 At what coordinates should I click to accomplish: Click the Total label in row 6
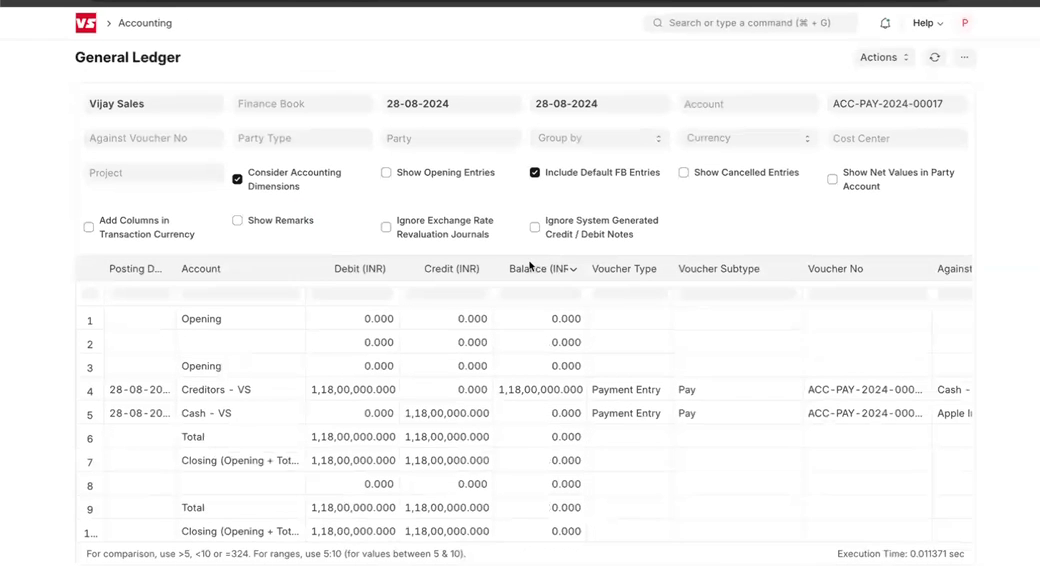193,437
